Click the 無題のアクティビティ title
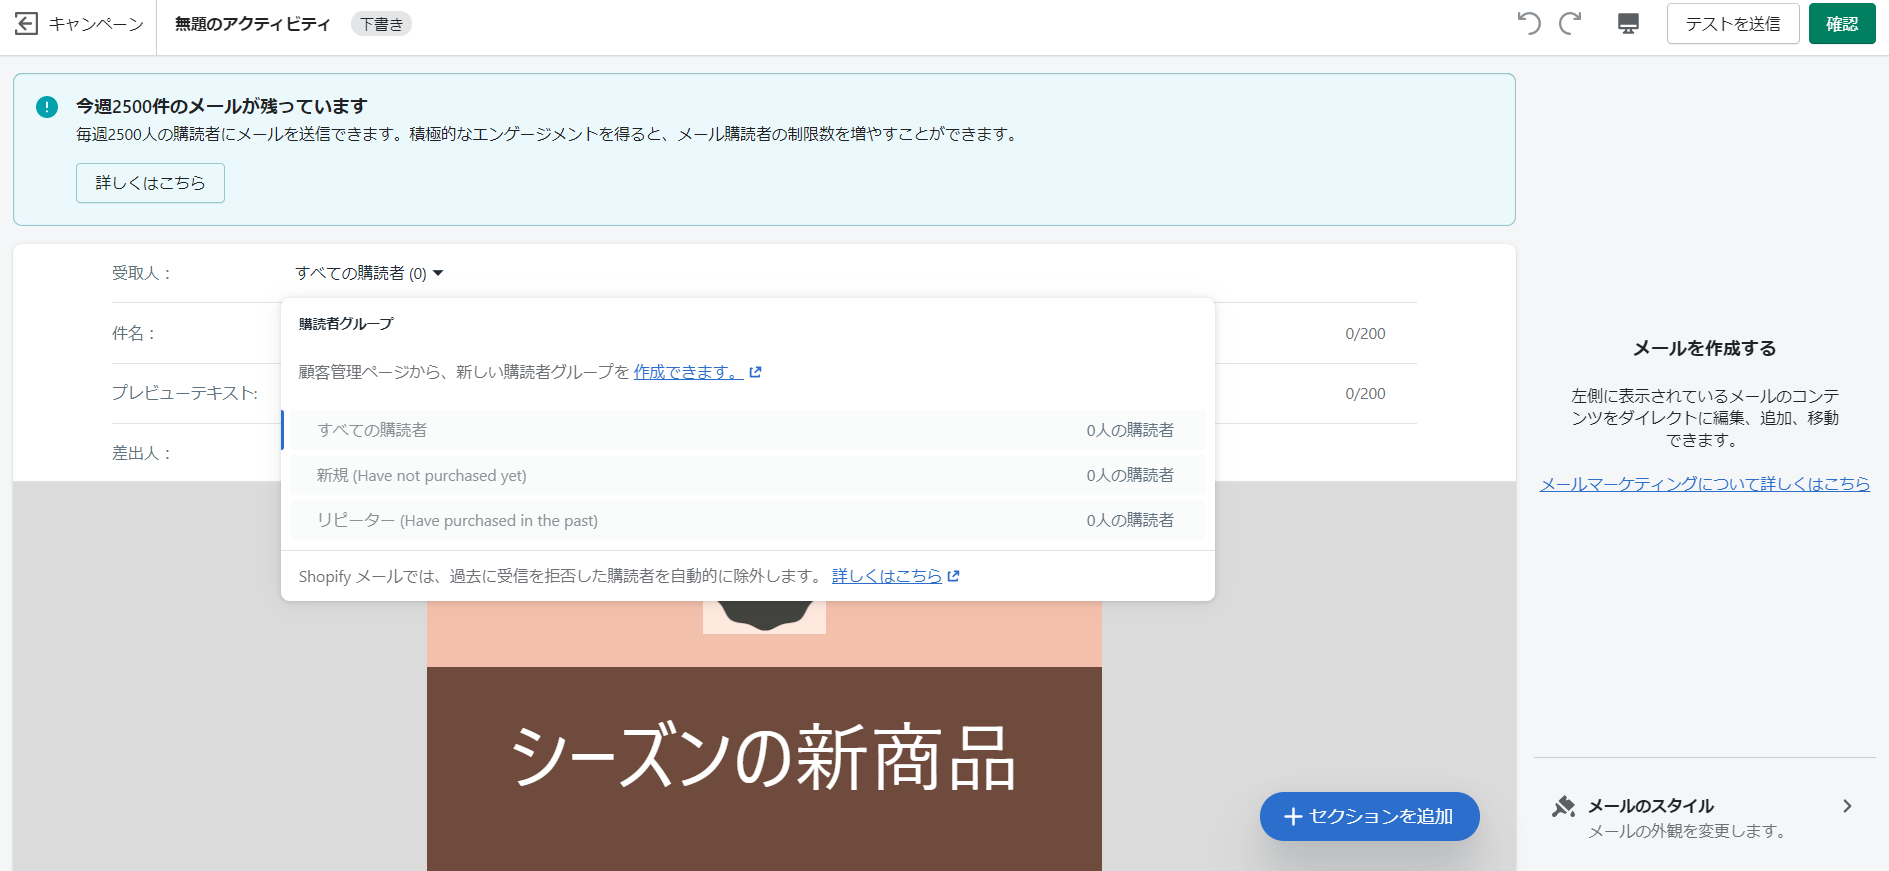 click(252, 24)
